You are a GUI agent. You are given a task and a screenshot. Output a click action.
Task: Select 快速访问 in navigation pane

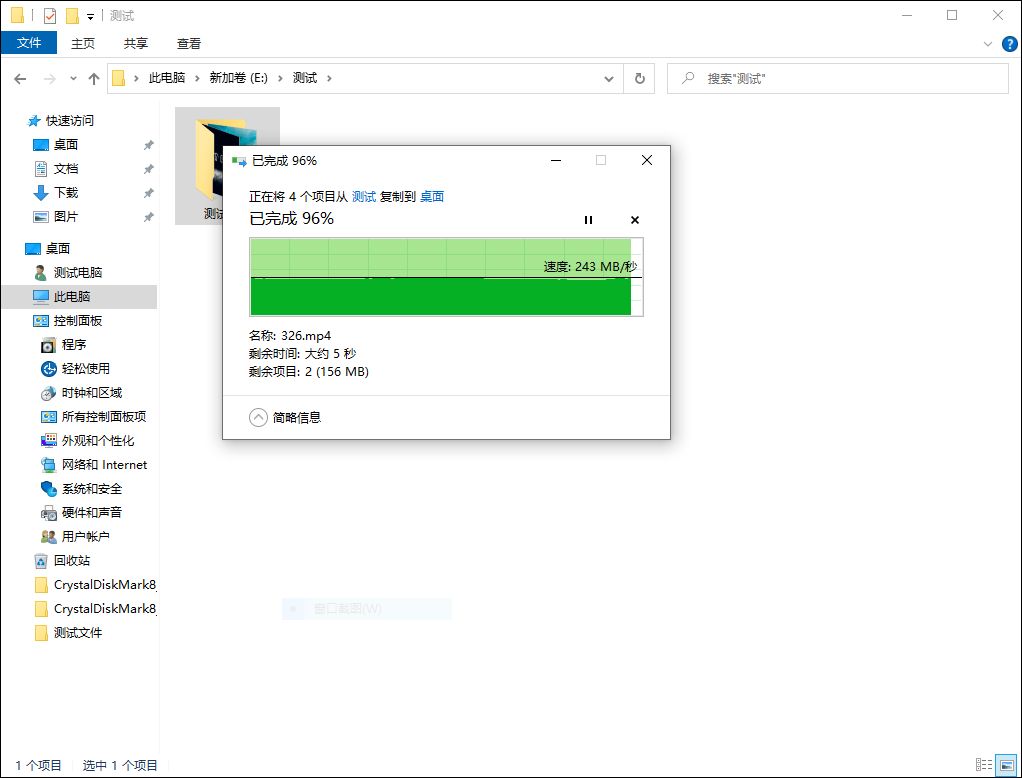[70, 121]
